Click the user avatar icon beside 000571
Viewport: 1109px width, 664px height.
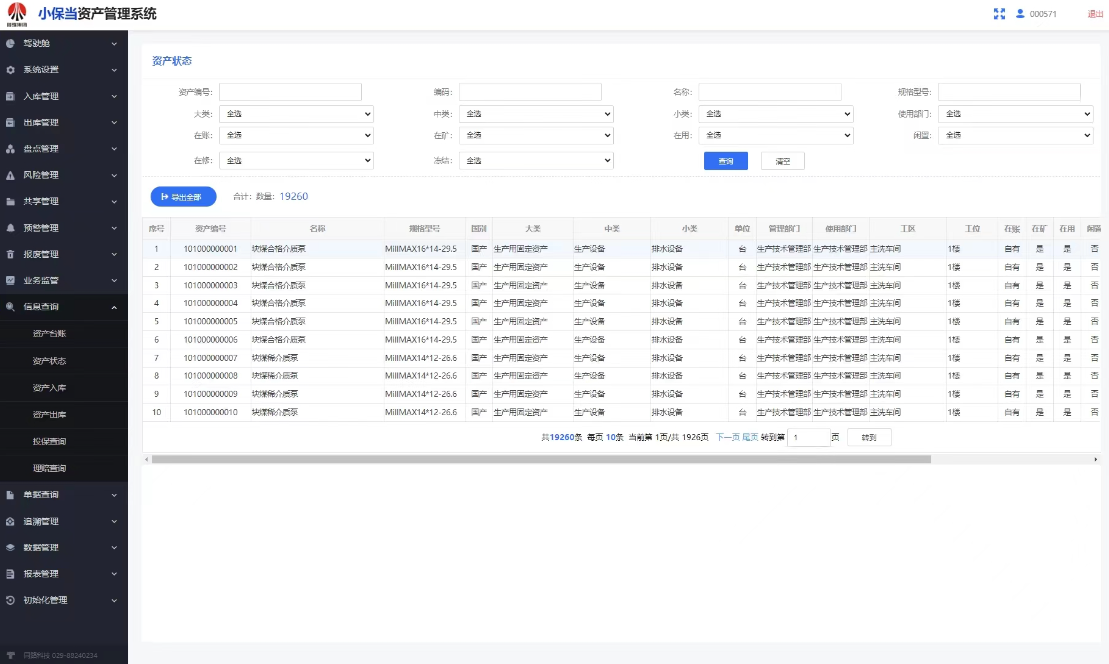(x=1020, y=14)
